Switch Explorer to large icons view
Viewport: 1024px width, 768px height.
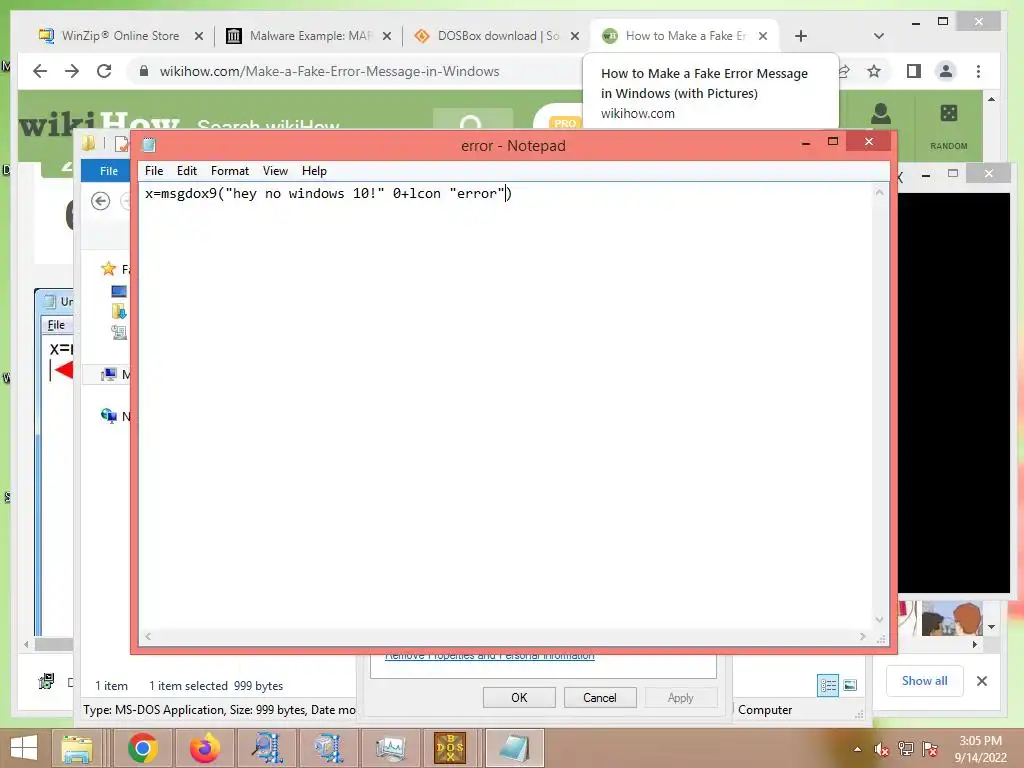click(x=850, y=685)
